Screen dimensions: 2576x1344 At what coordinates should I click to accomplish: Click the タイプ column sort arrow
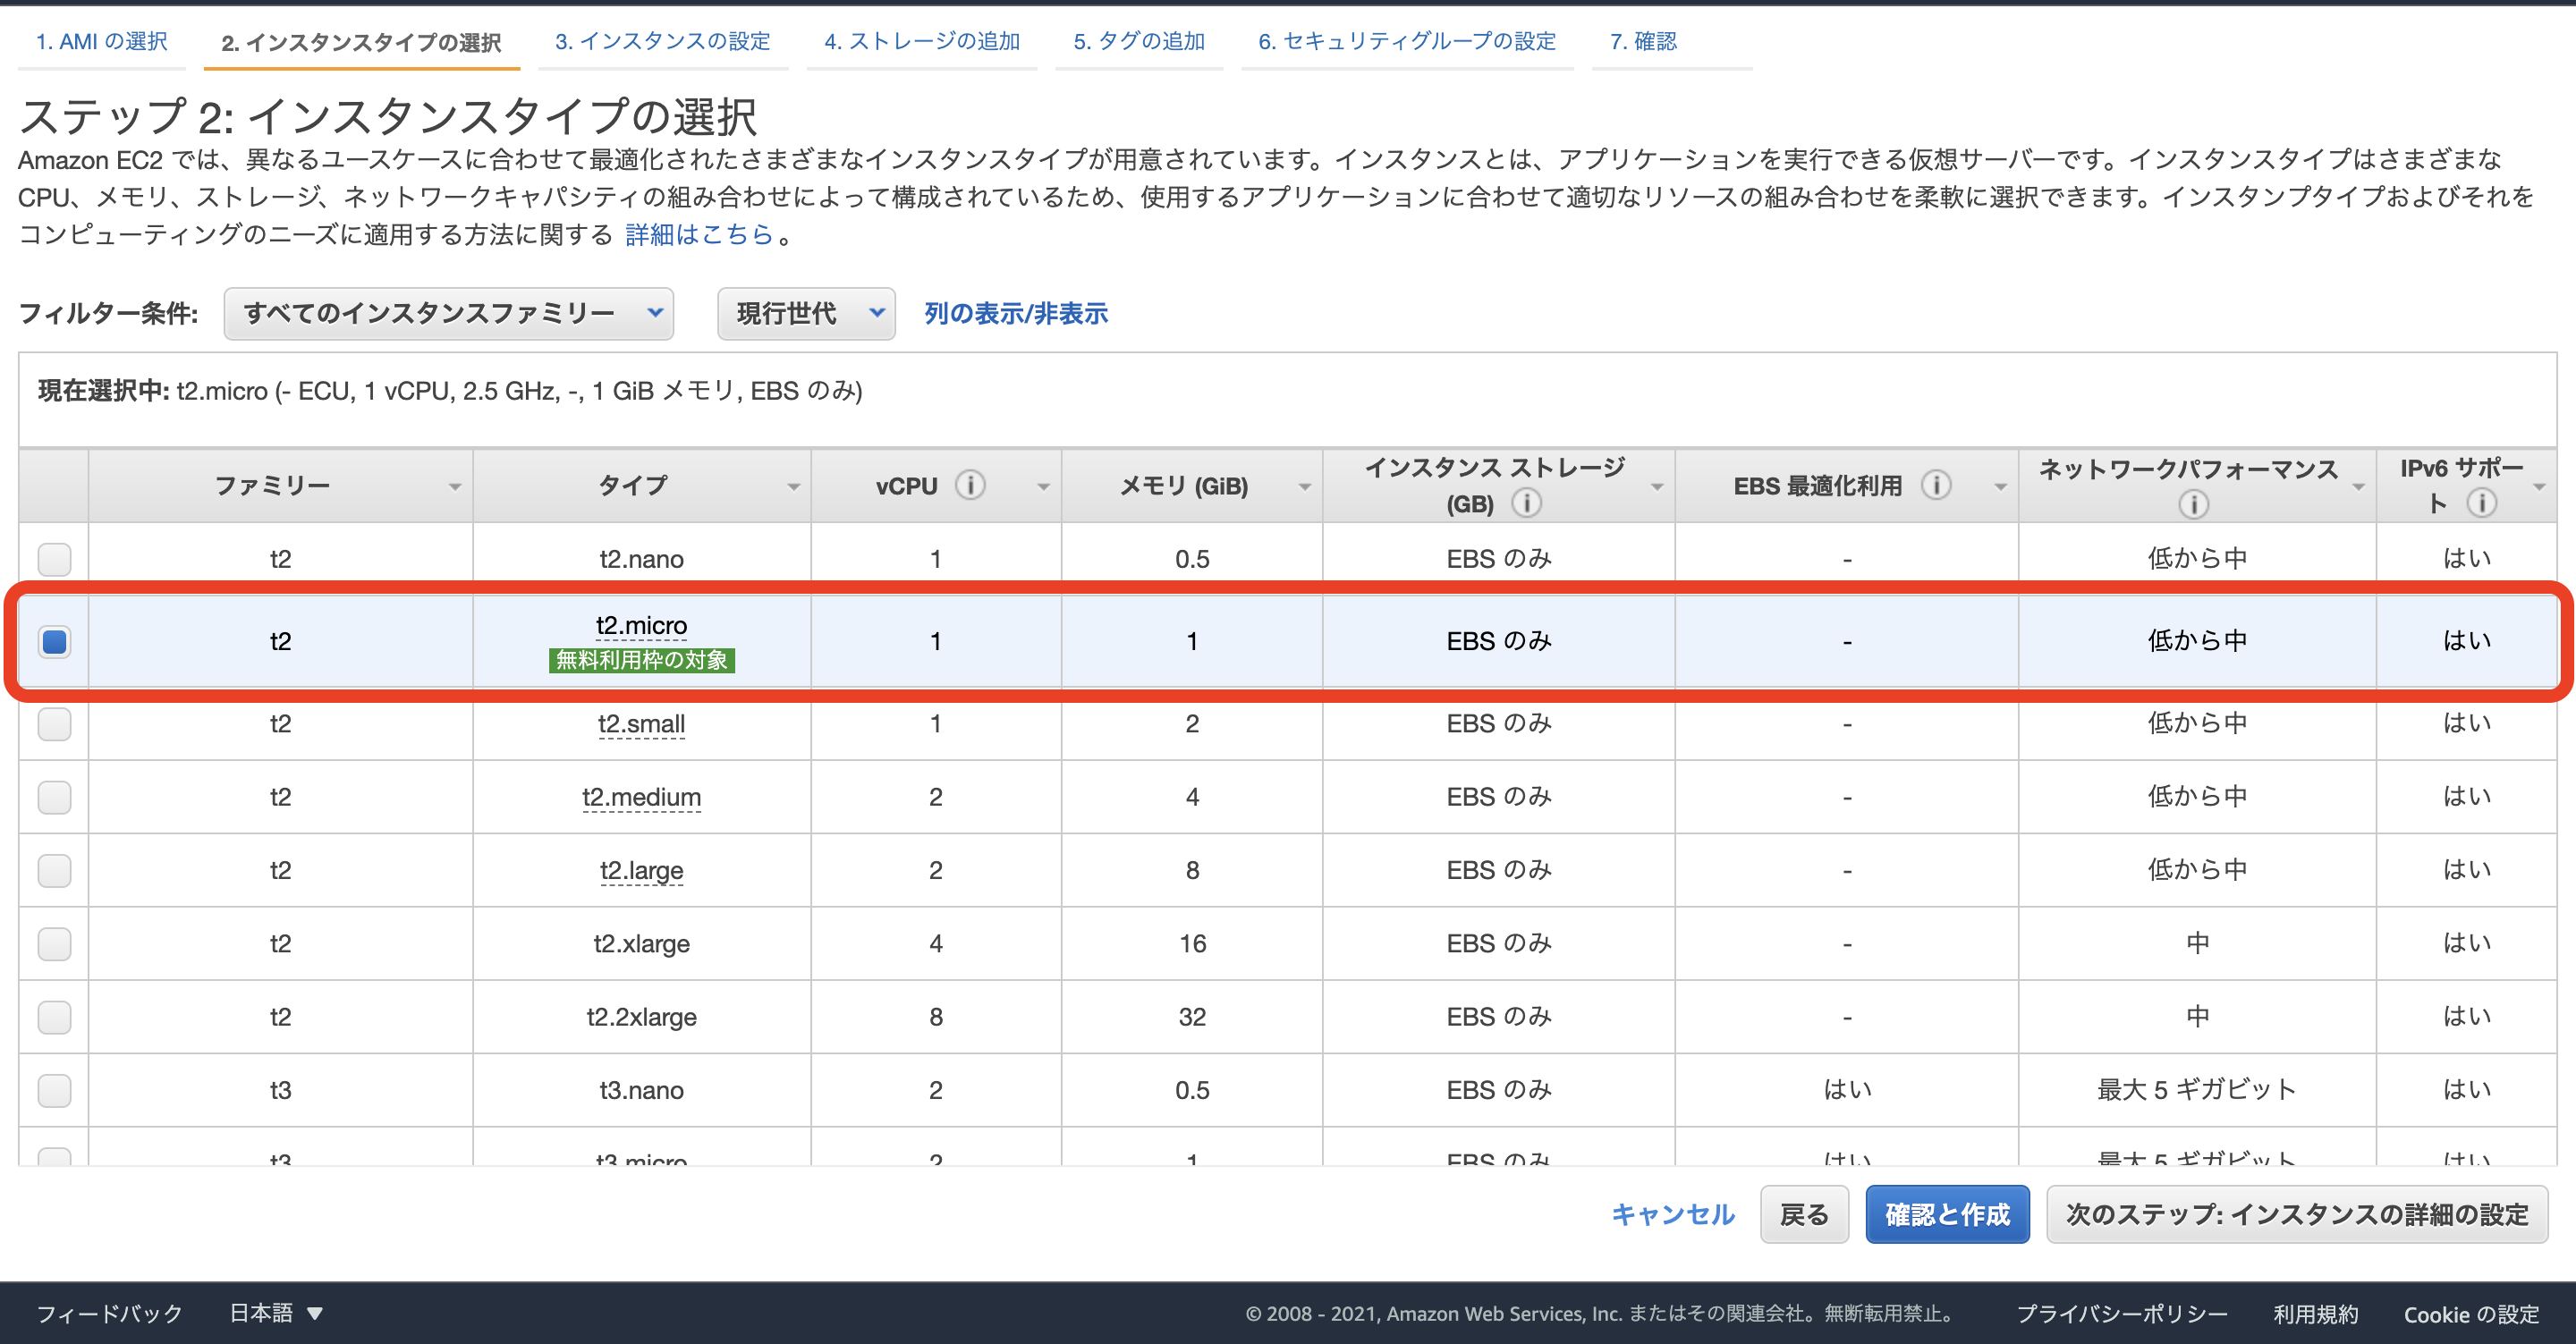coord(795,487)
